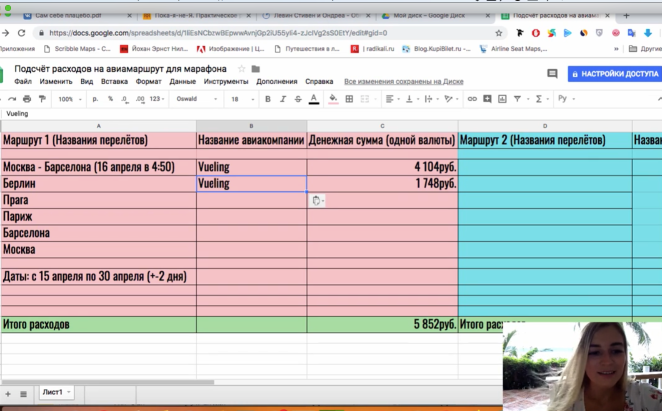Viewport: 662px width, 411px height.
Task: Open the functions sigma menu
Action: tap(541, 99)
